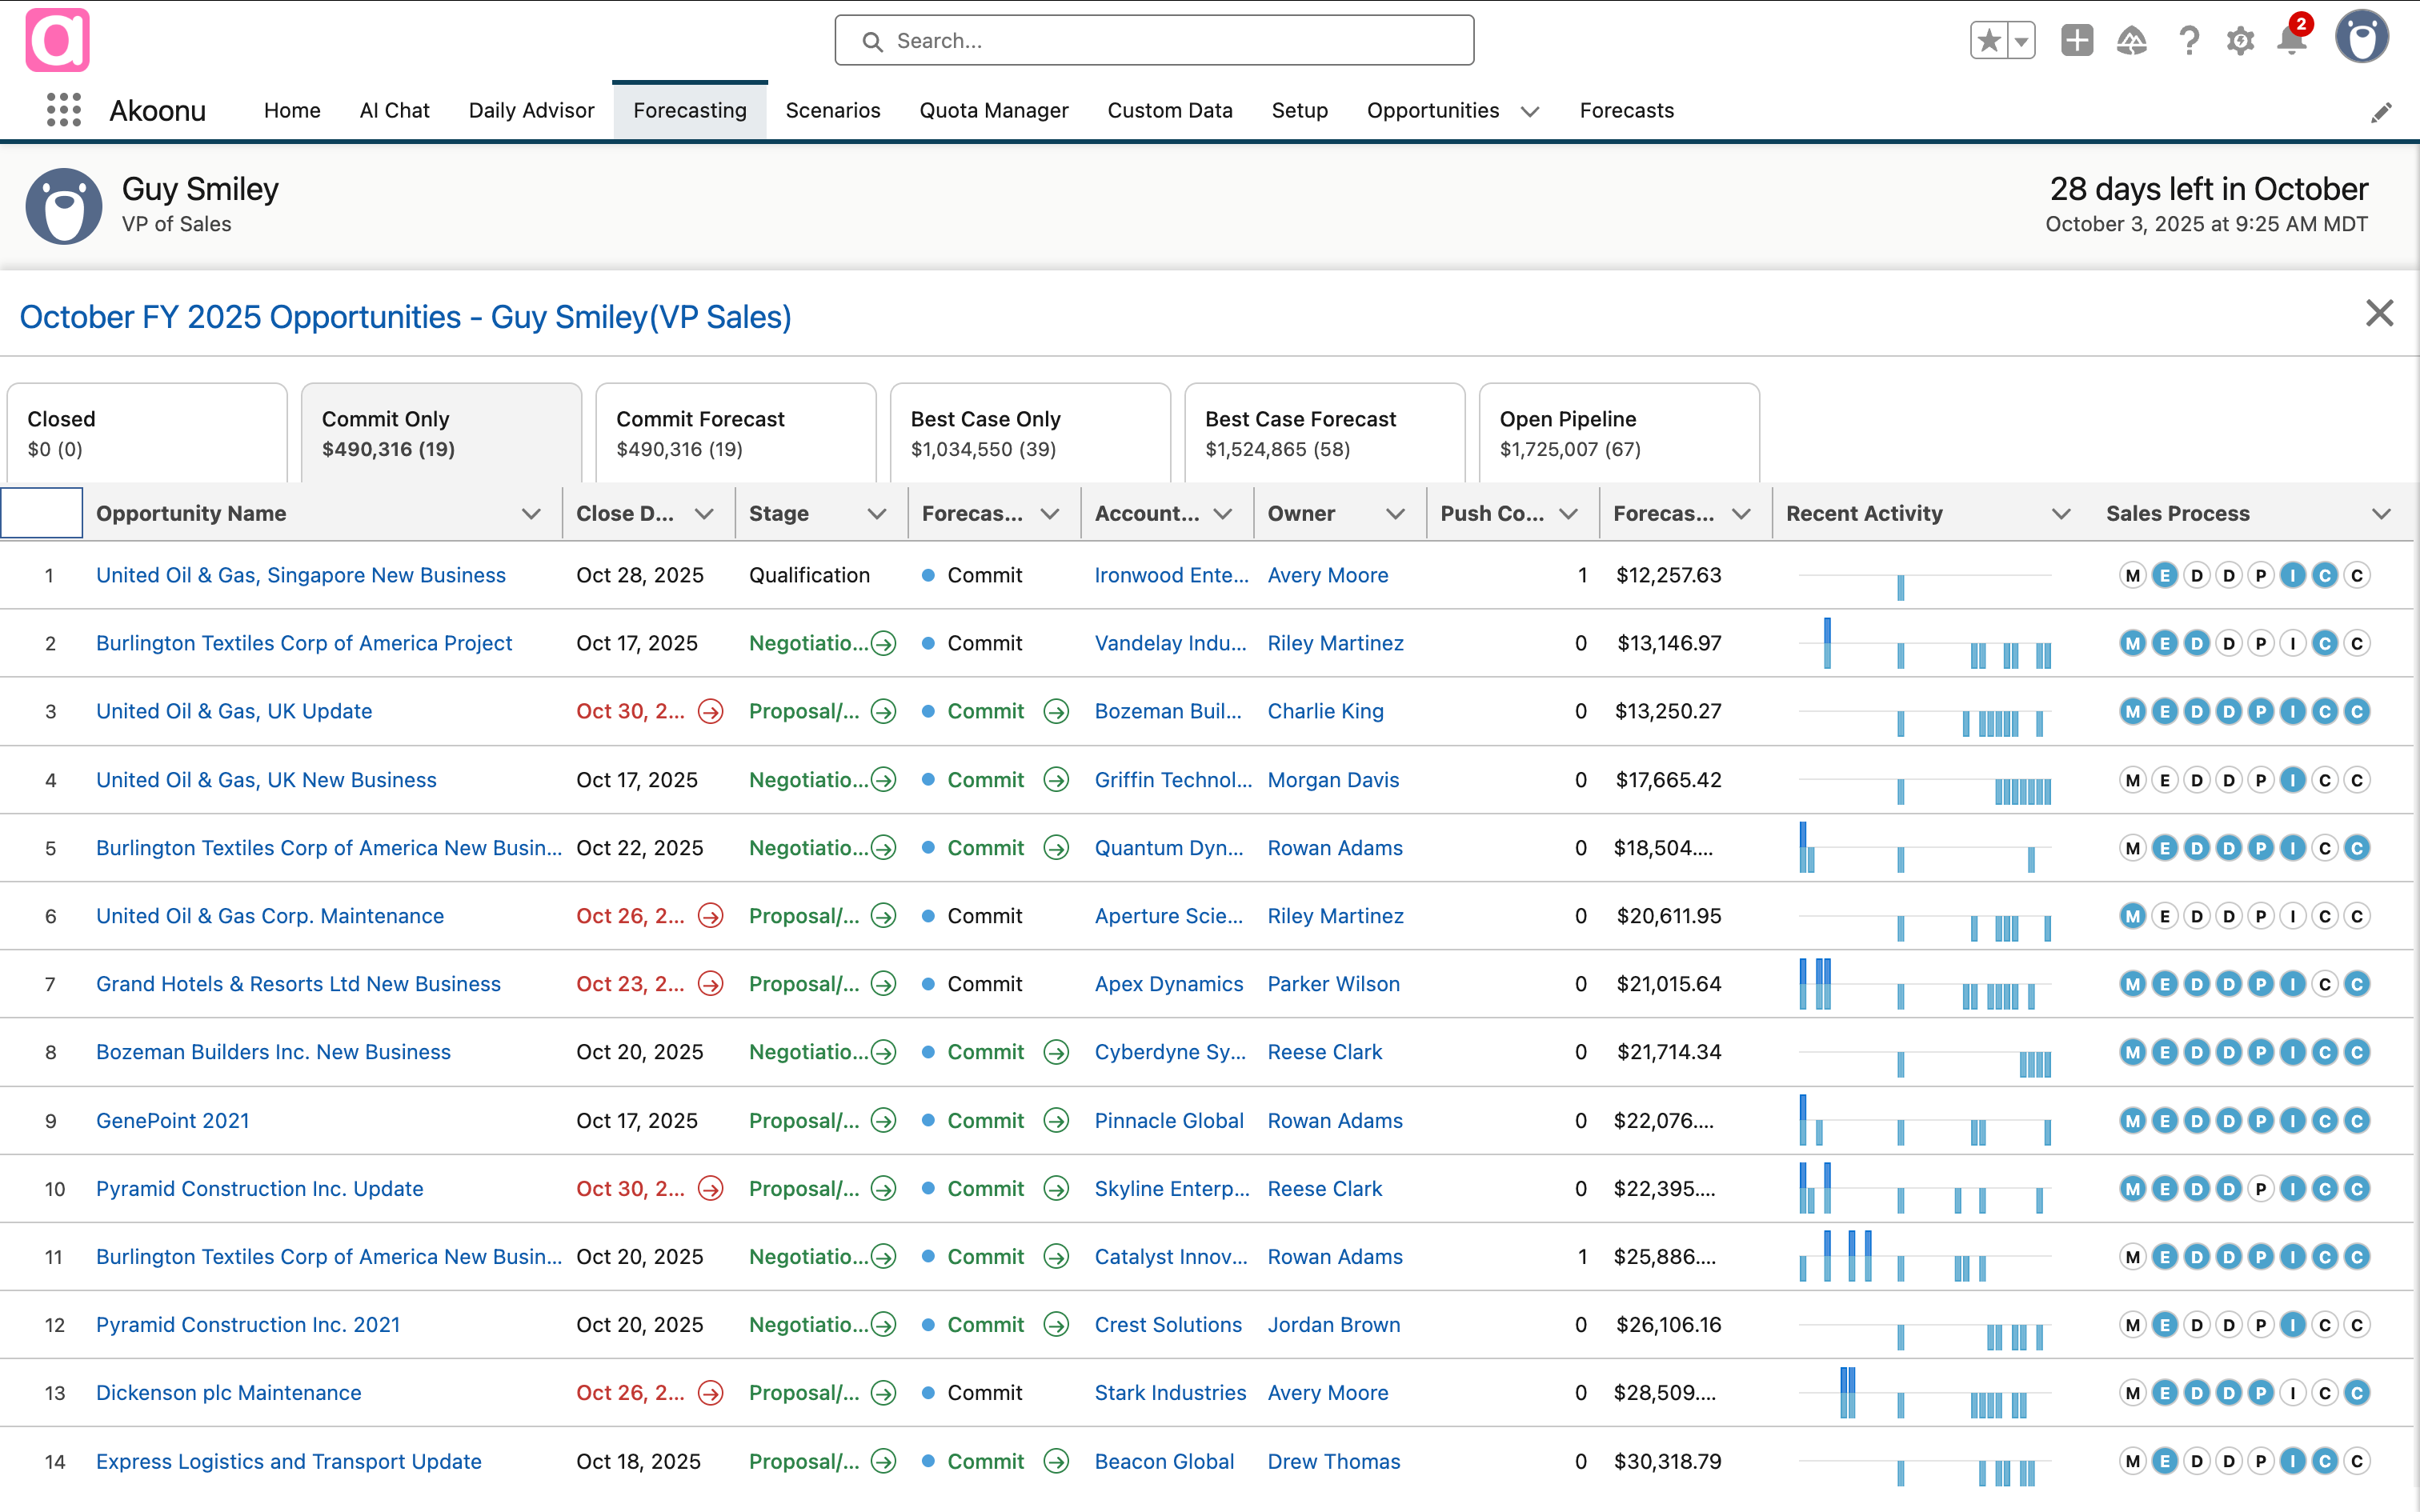Switch to the Scenarios tab
The height and width of the screenshot is (1512, 2420).
tap(833, 111)
